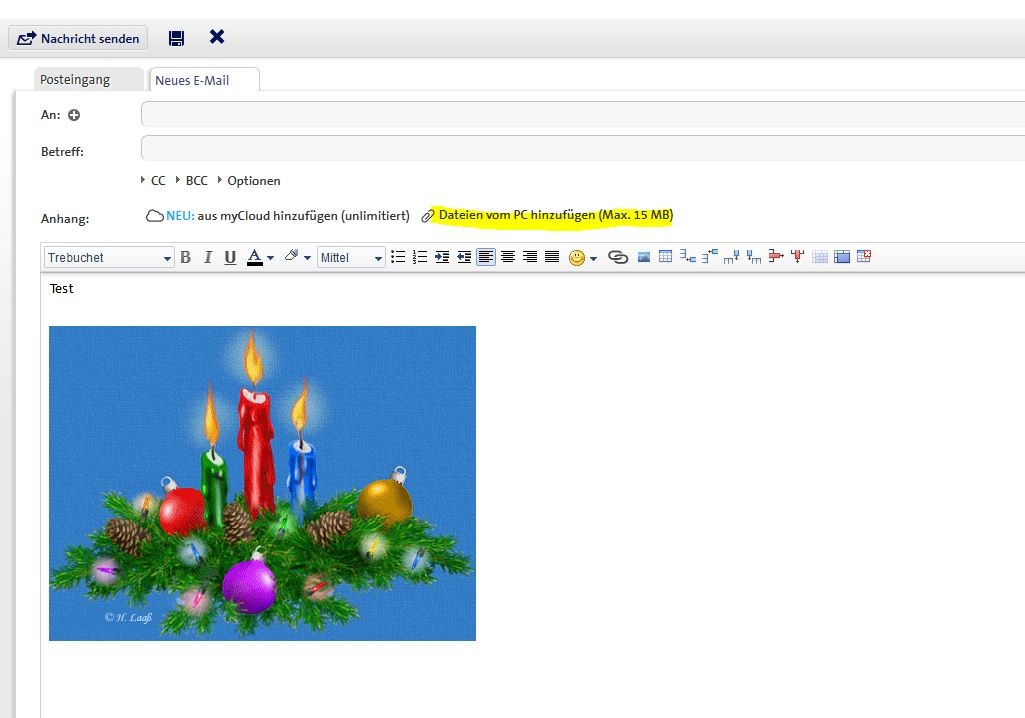Open the Mittel font size dropdown
Viewport: 1025px width, 718px height.
[x=351, y=257]
